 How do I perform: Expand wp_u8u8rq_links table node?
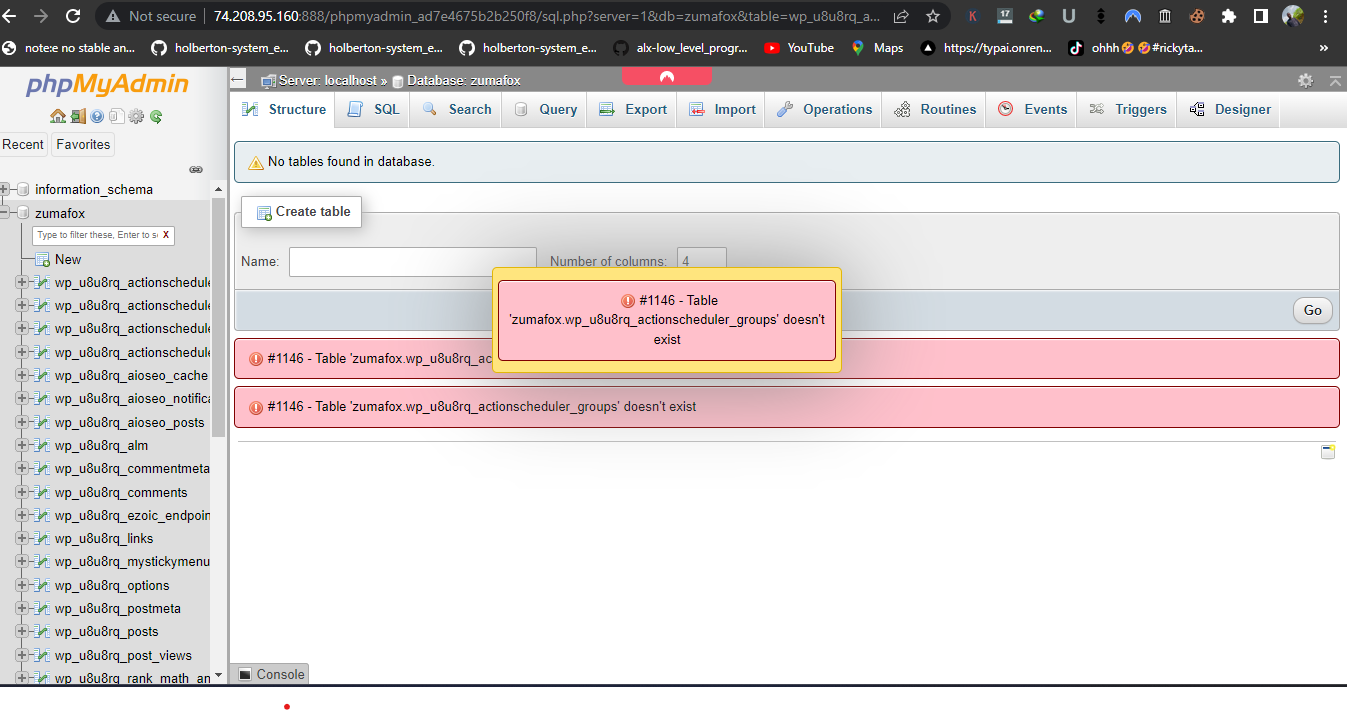(x=23, y=538)
